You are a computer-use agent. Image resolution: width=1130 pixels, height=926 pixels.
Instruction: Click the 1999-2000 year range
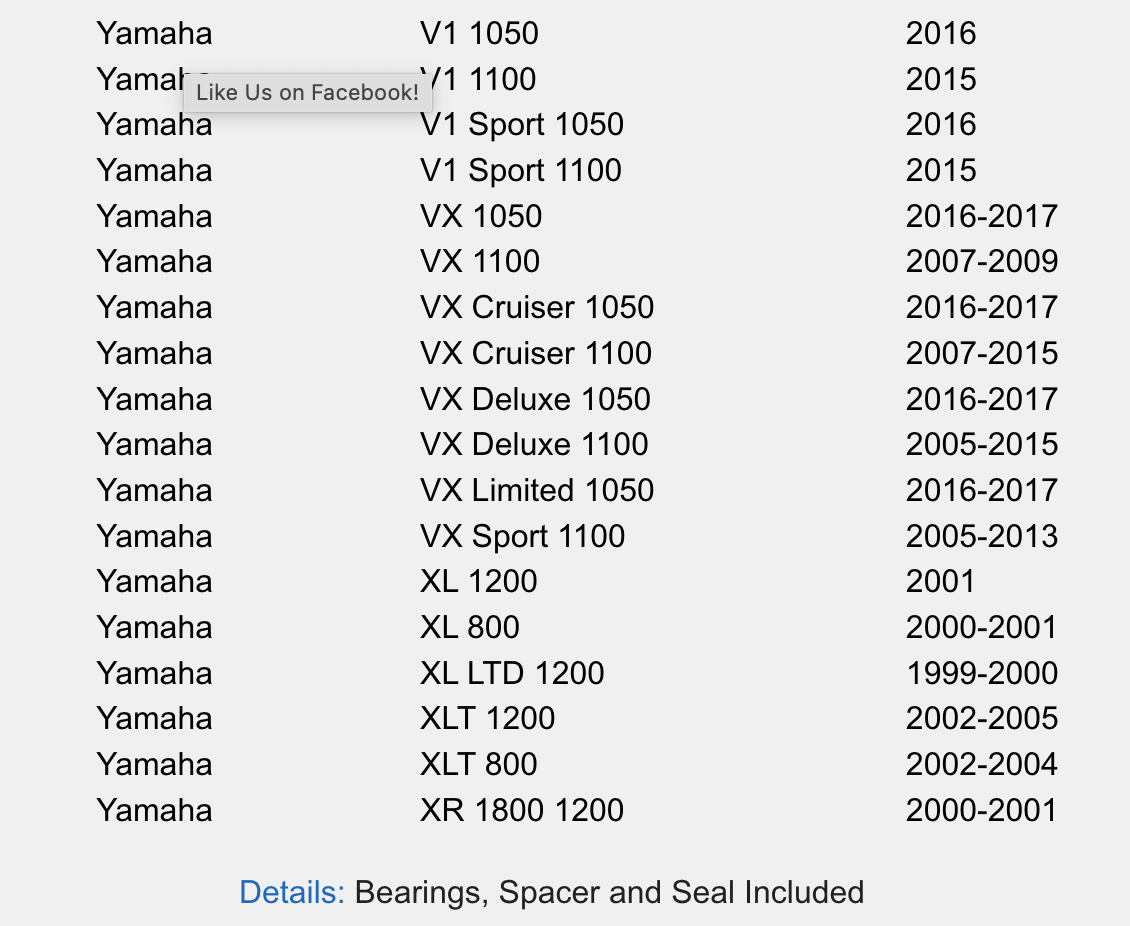click(982, 673)
